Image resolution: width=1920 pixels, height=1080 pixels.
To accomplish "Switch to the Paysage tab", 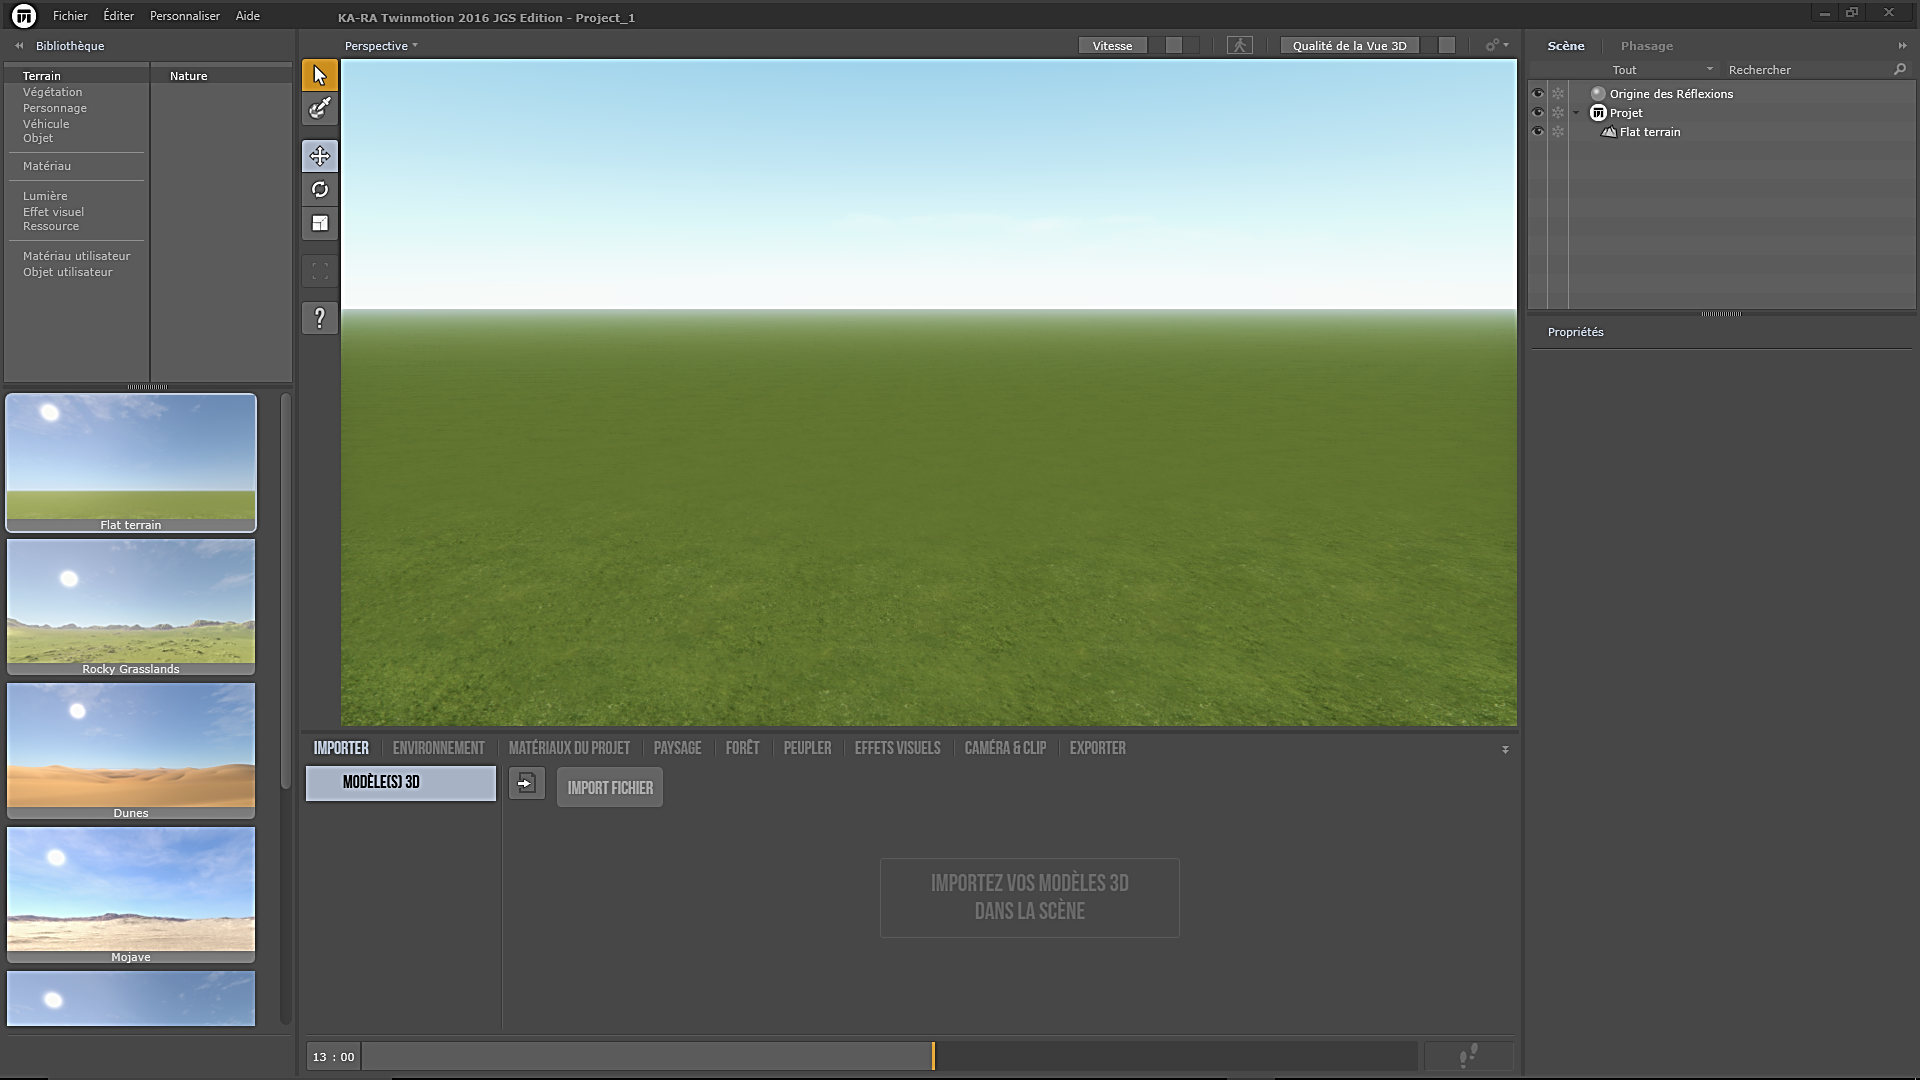I will point(677,748).
